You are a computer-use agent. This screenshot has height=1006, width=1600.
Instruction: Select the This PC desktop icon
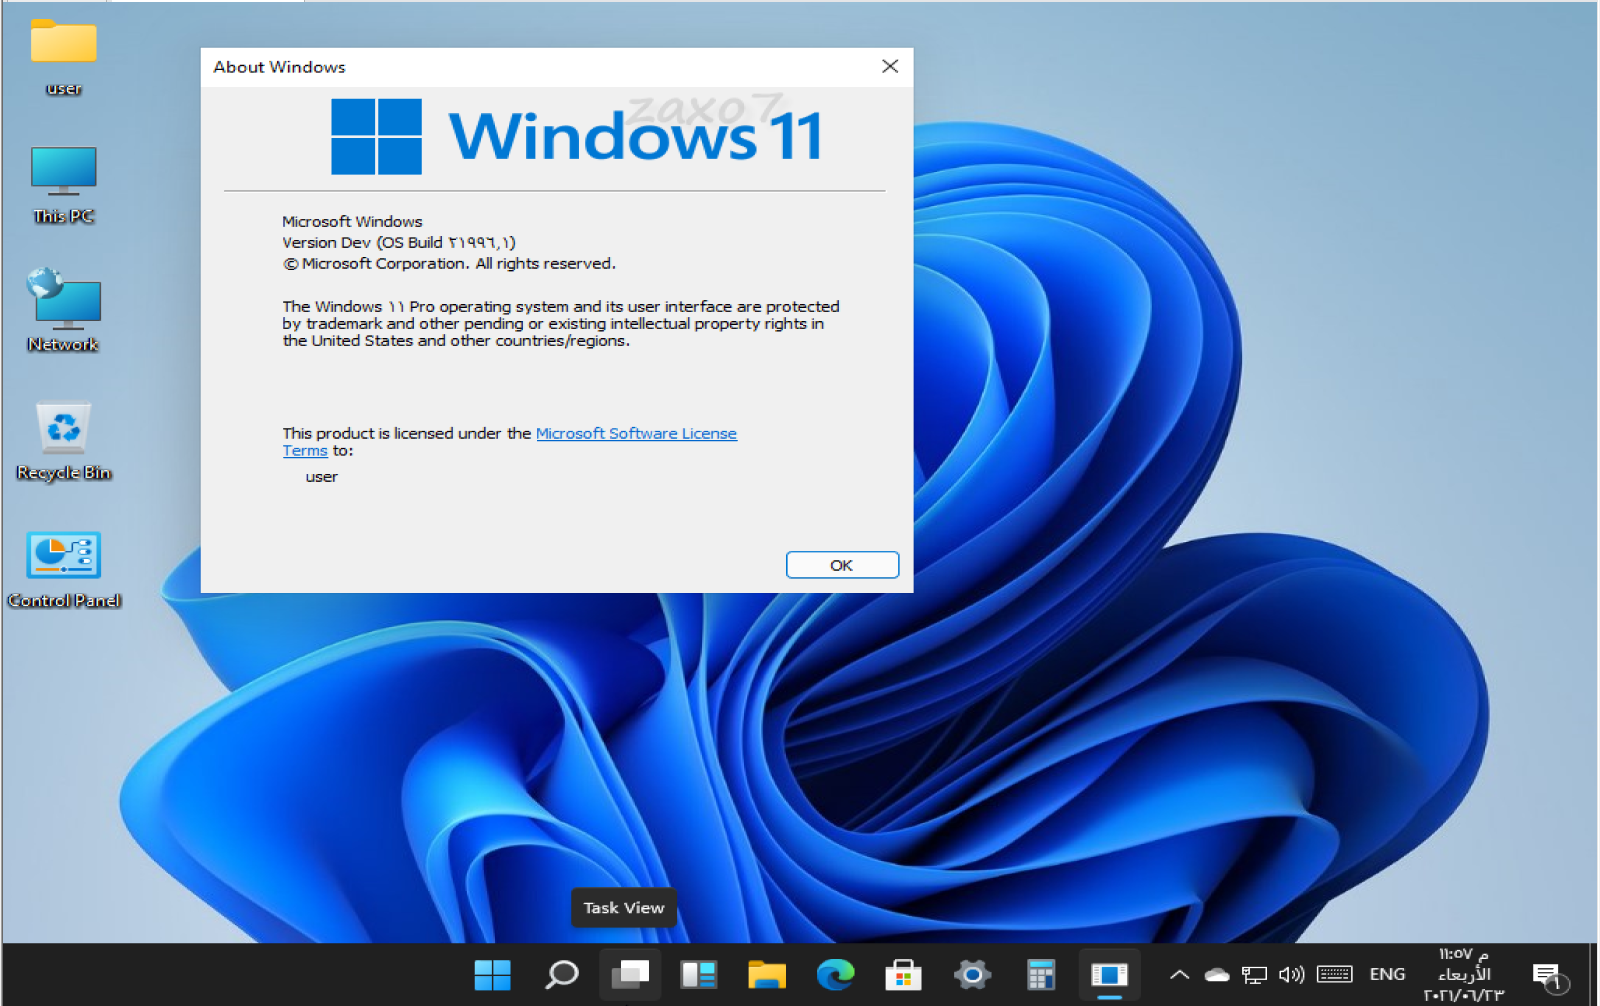[x=63, y=185]
